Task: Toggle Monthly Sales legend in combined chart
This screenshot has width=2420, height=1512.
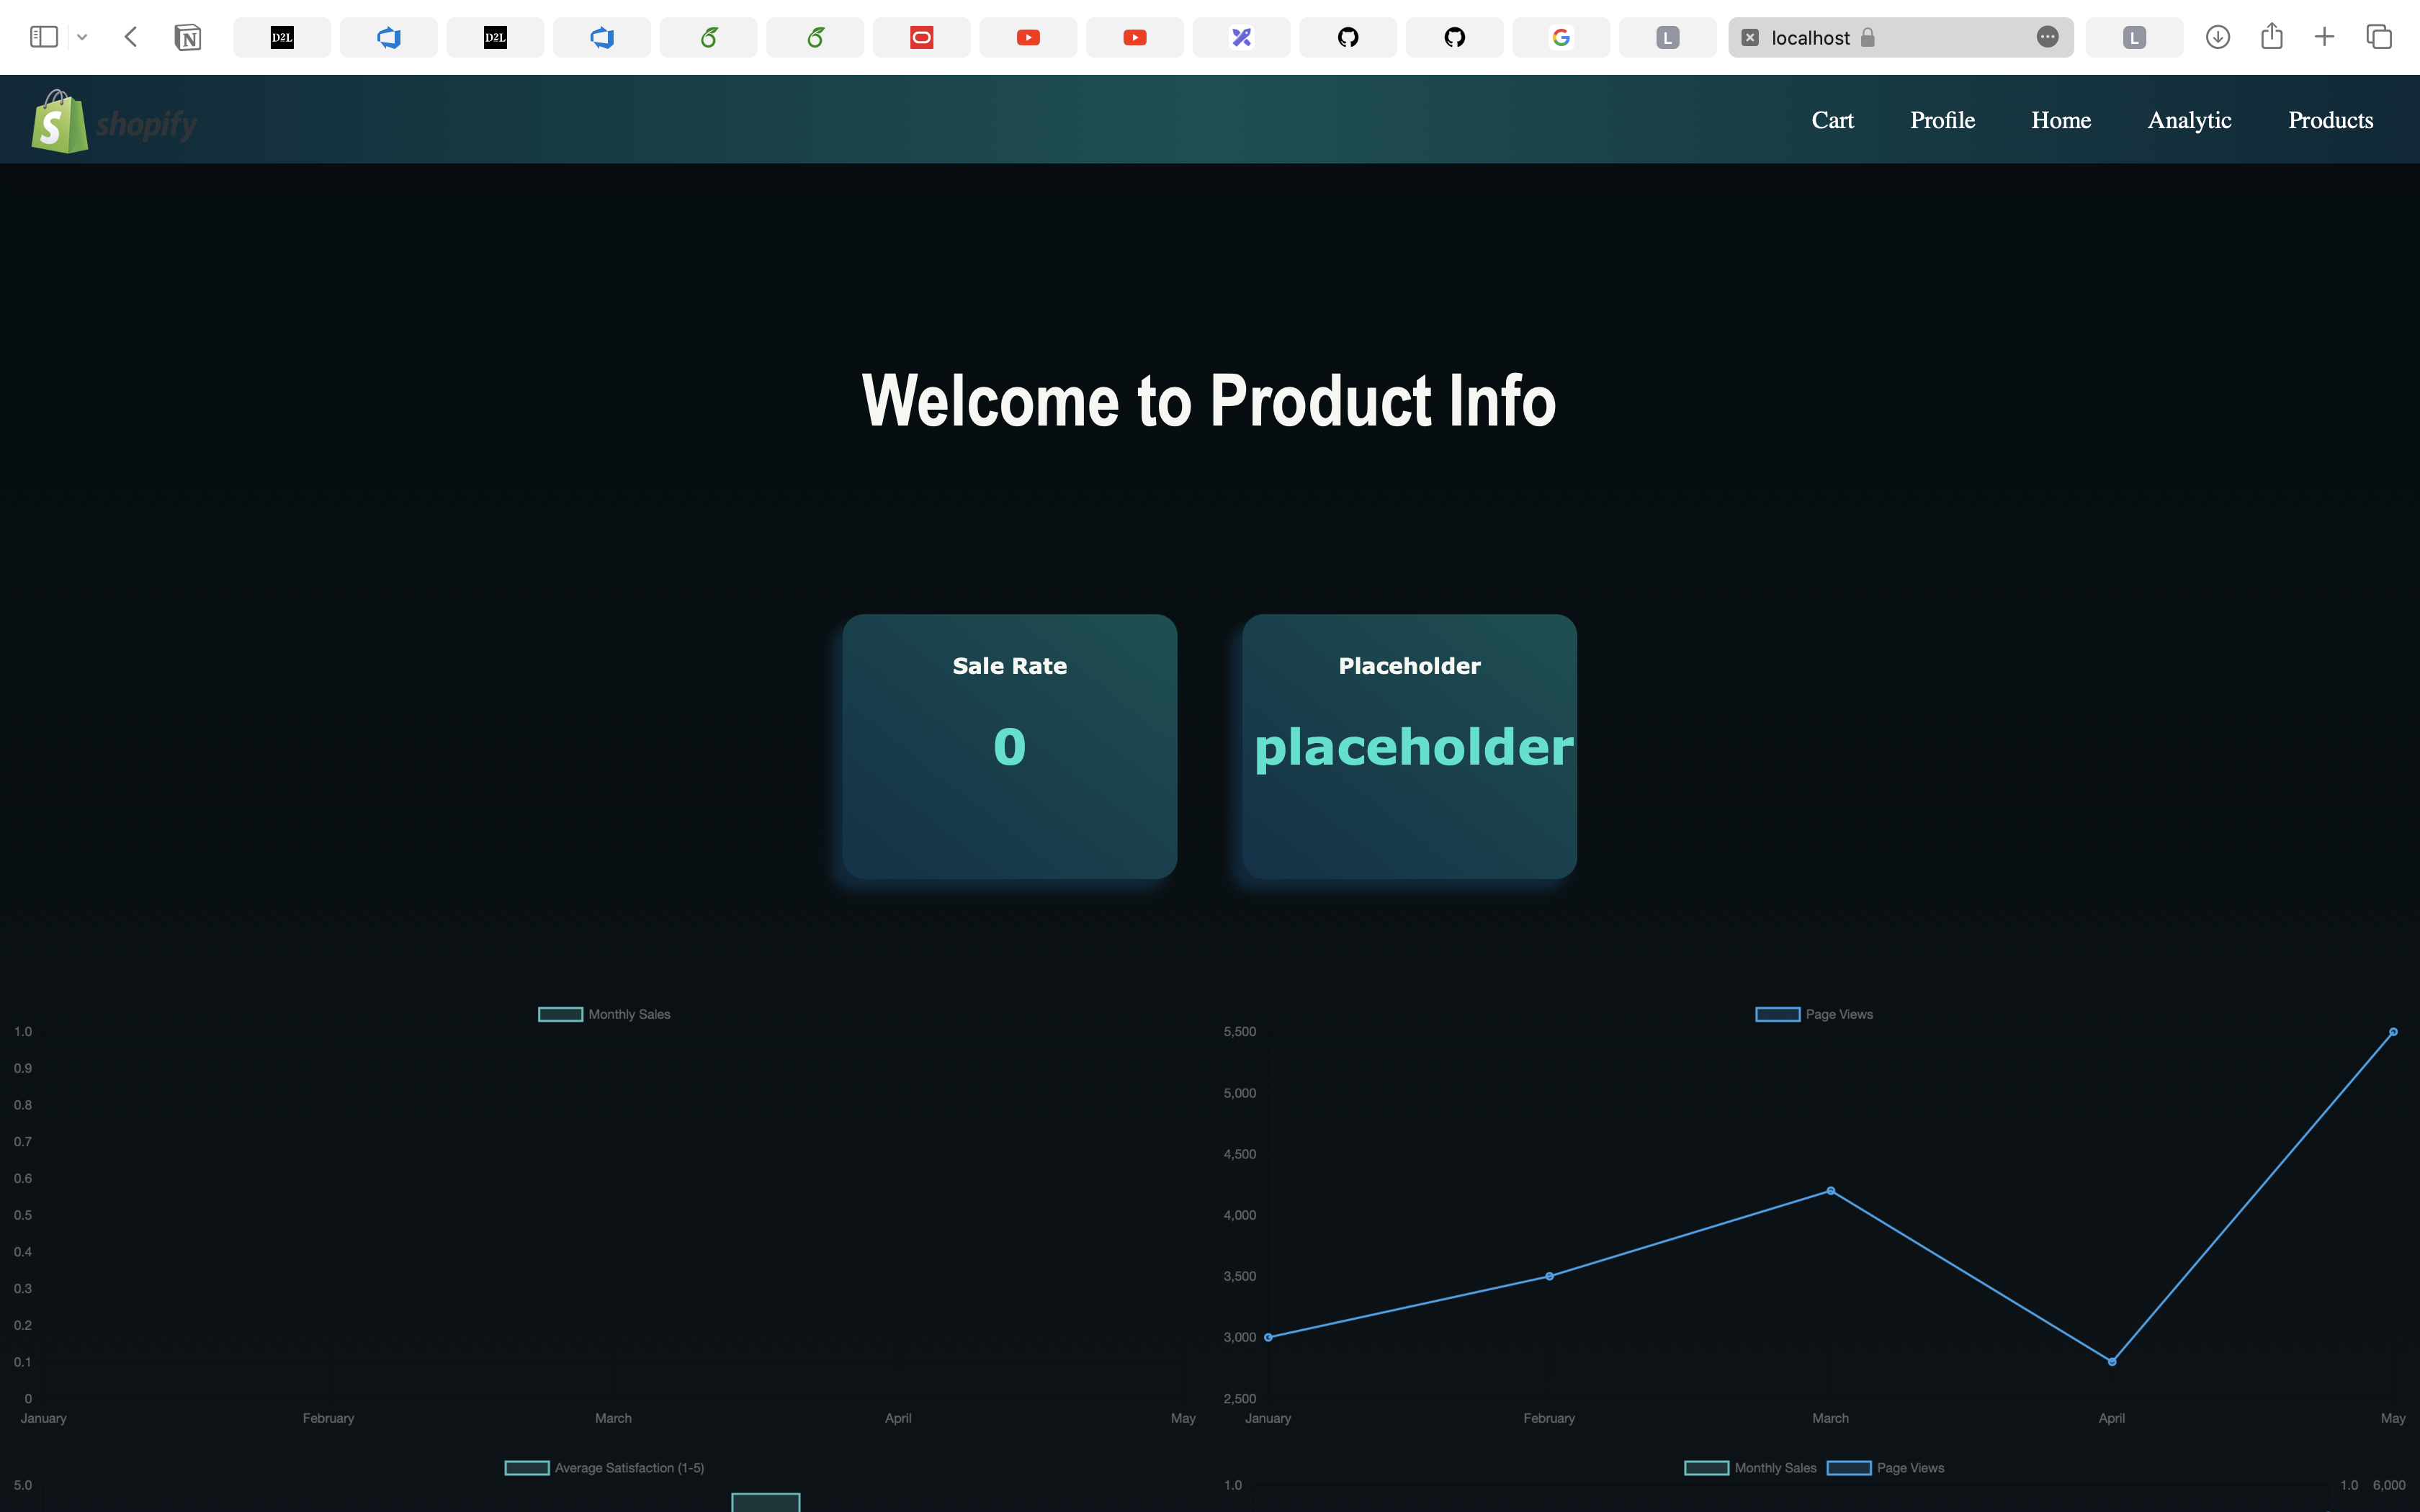Action: (1750, 1468)
